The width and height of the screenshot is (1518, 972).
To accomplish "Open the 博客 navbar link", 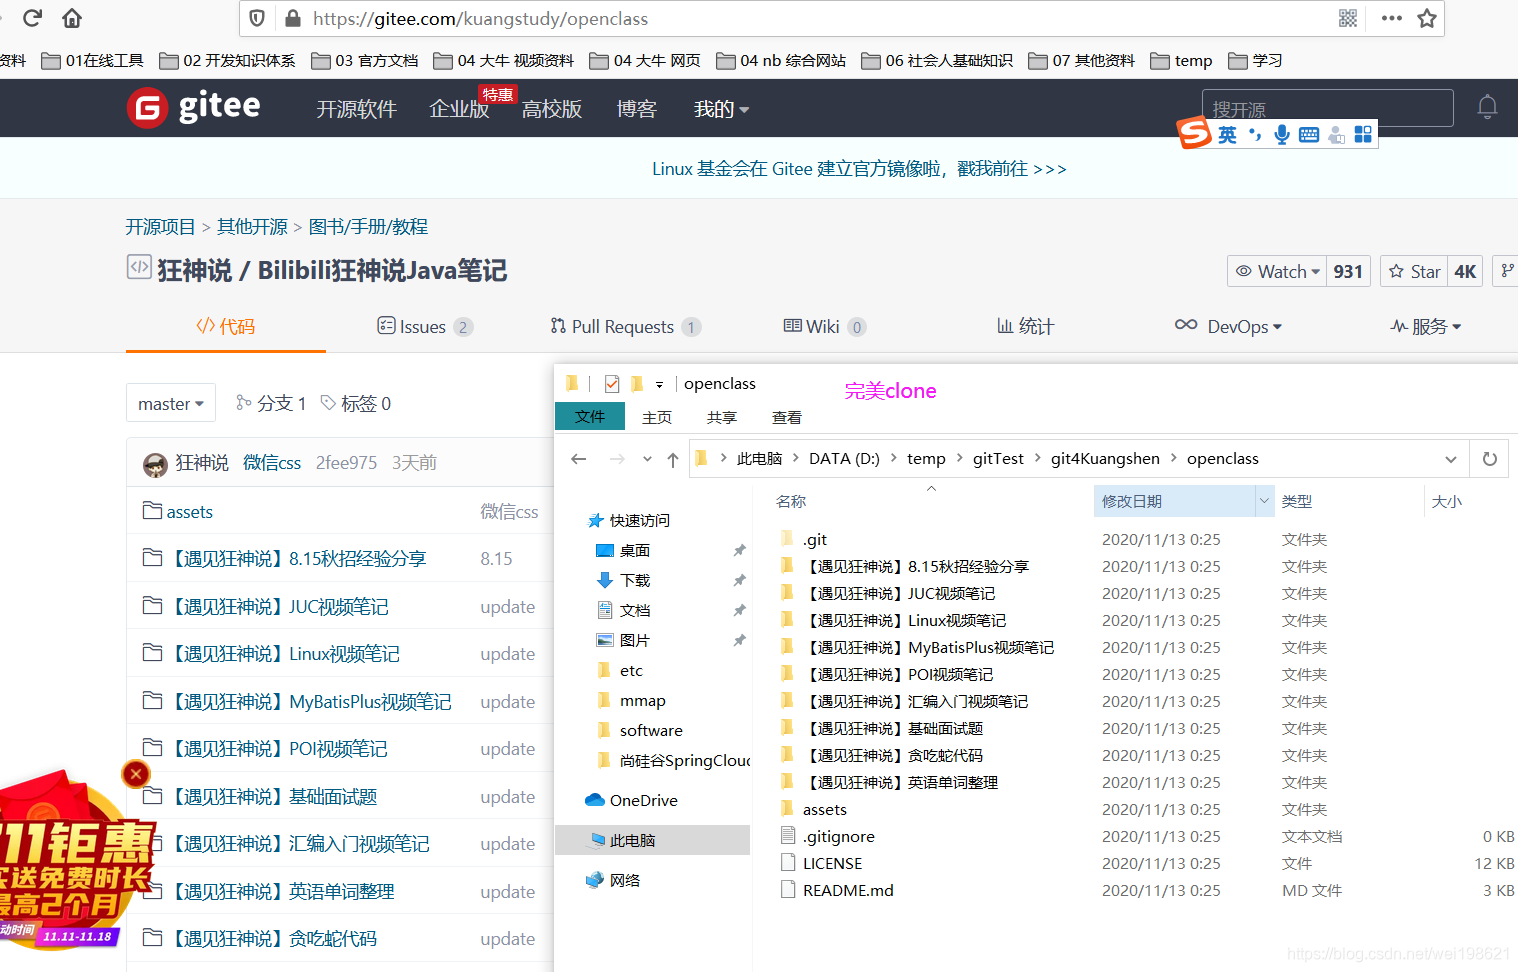I will [x=636, y=109].
